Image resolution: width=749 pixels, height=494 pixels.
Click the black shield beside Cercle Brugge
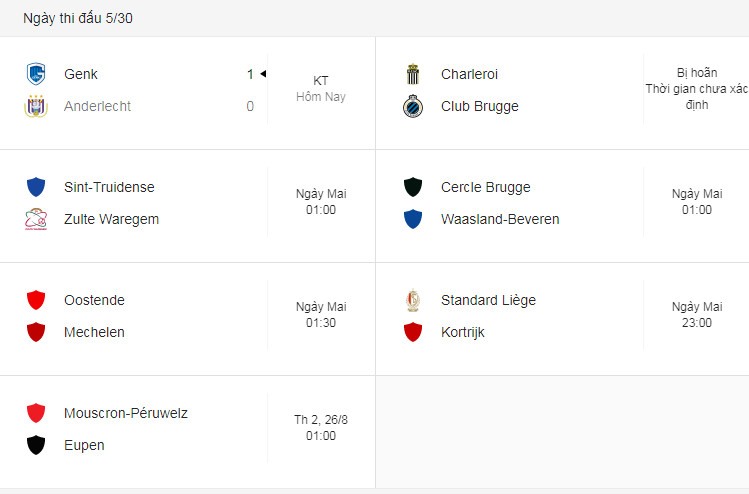click(413, 187)
